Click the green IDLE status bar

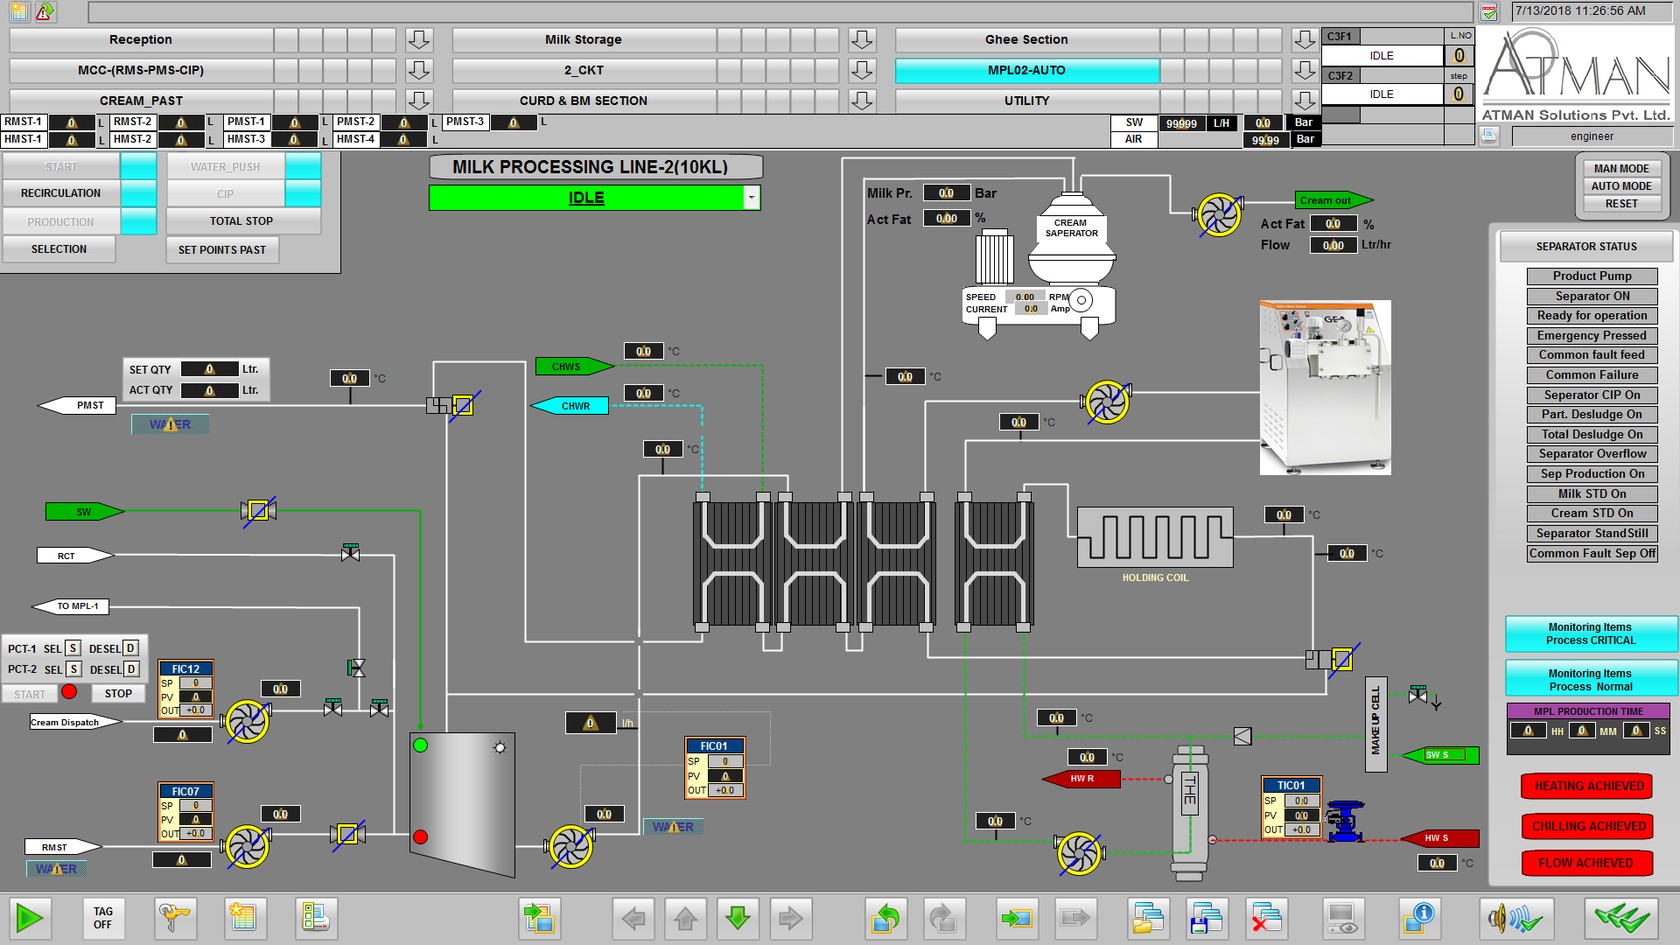[586, 198]
